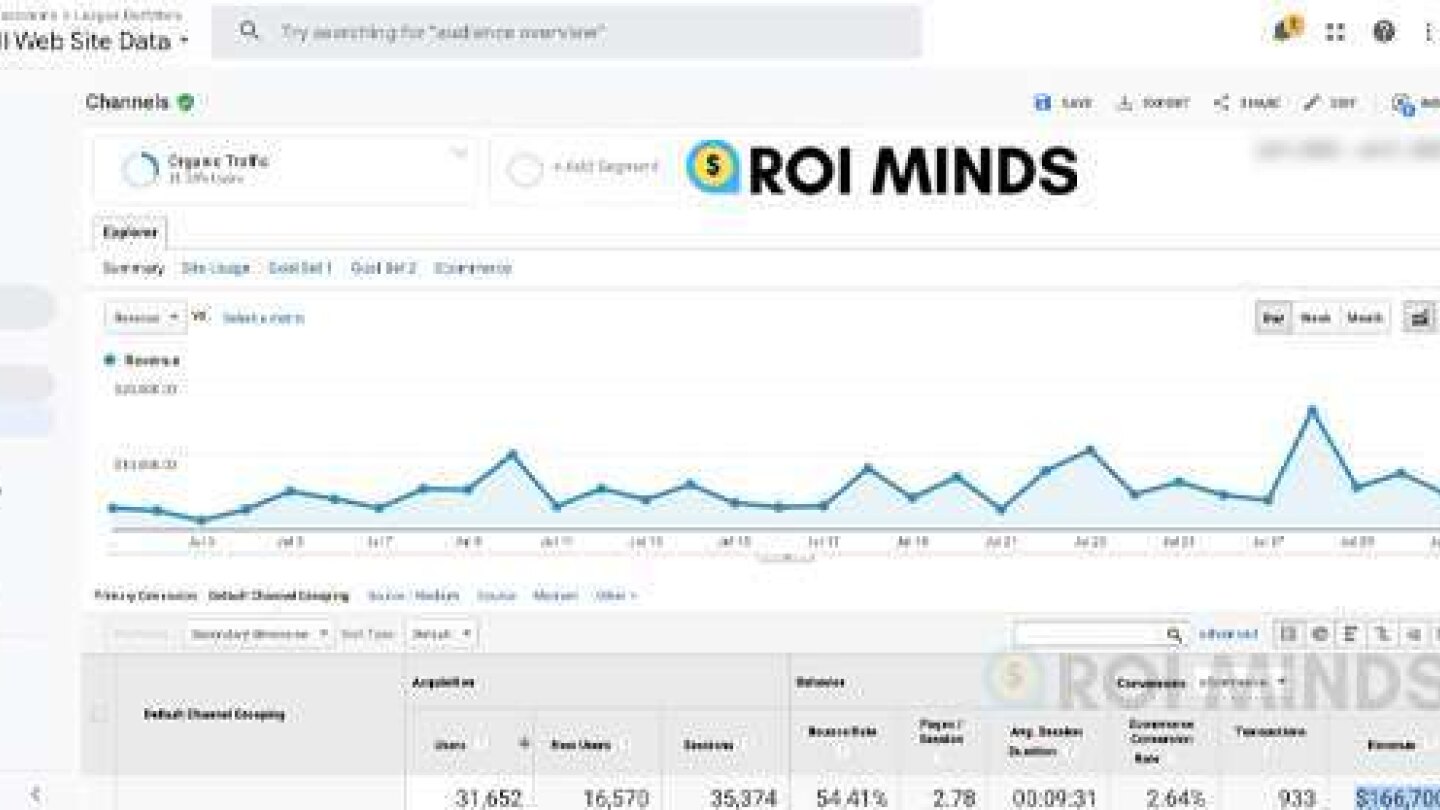The width and height of the screenshot is (1440, 810).
Task: Open the help question mark
Action: pyautogui.click(x=1384, y=32)
